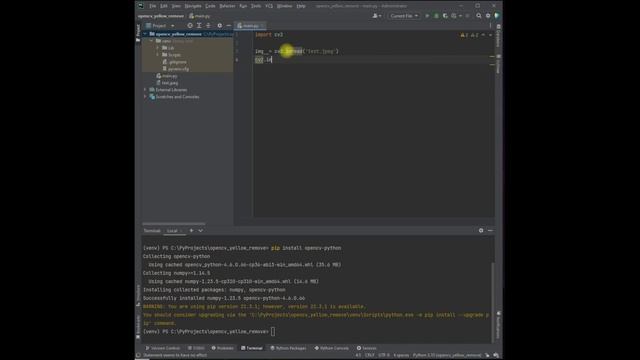Expand the Scripts folder
640x360 pixels.
tap(158, 55)
